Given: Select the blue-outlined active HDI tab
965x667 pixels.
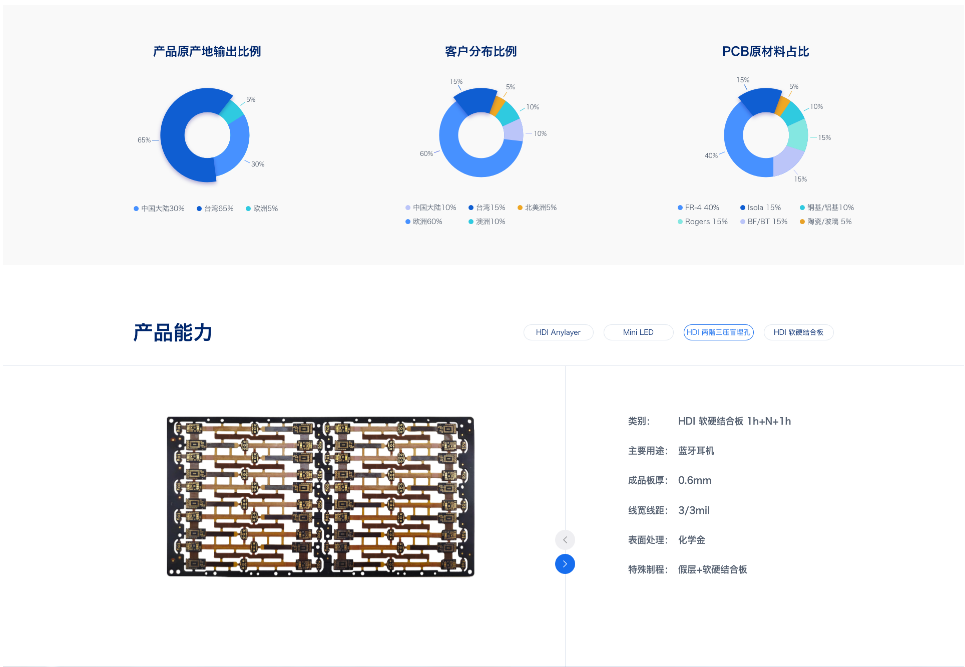Looking at the screenshot, I should coord(718,332).
